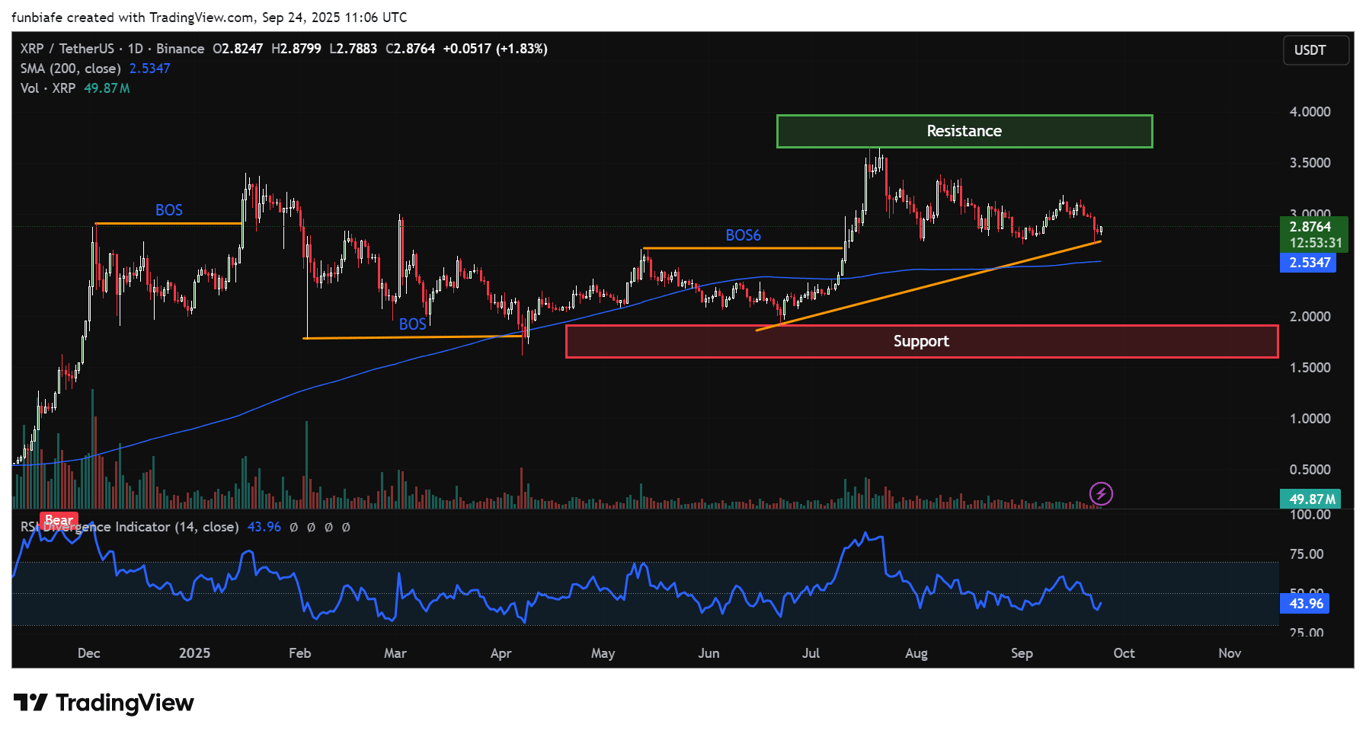Click the Resistance zone label
1366x737 pixels.
point(963,131)
